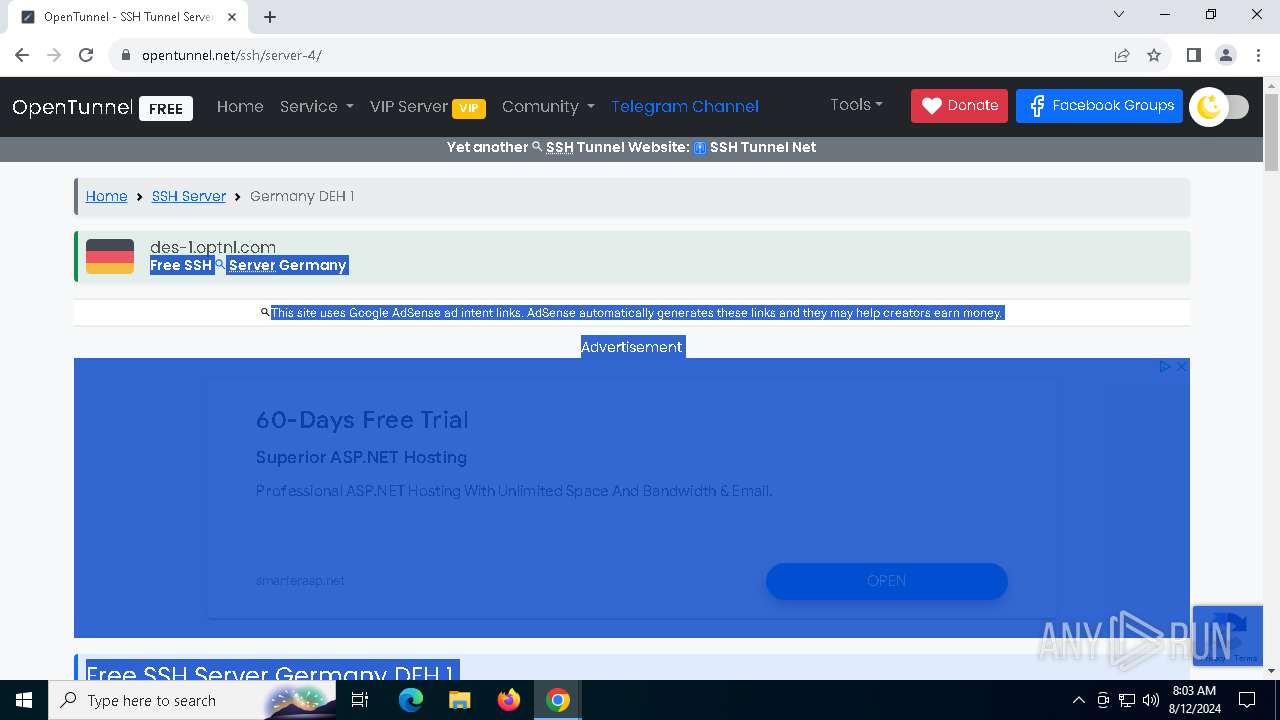This screenshot has width=1280, height=720.
Task: Click the Free SSH Server Germany DEH 1 heading
Action: click(270, 672)
